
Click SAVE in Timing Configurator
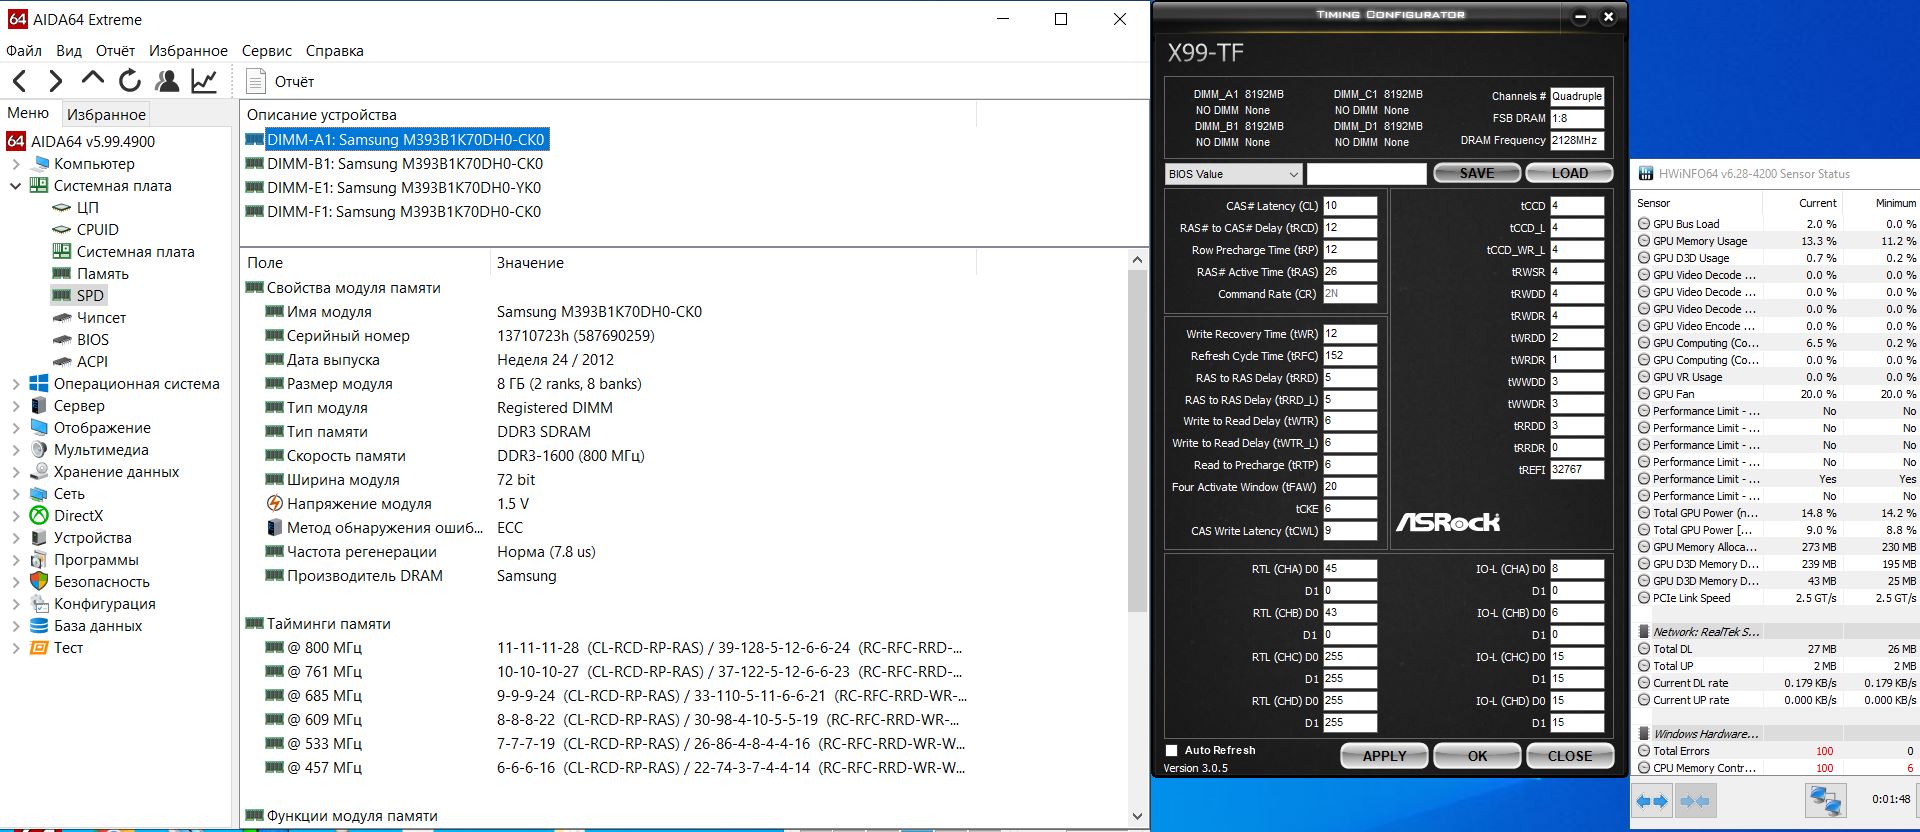tap(1477, 173)
